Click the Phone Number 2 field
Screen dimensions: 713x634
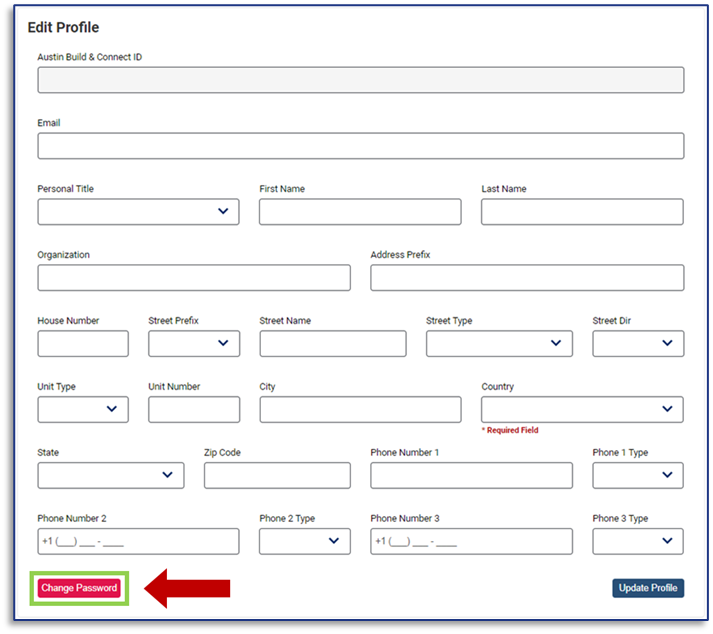pyautogui.click(x=138, y=542)
